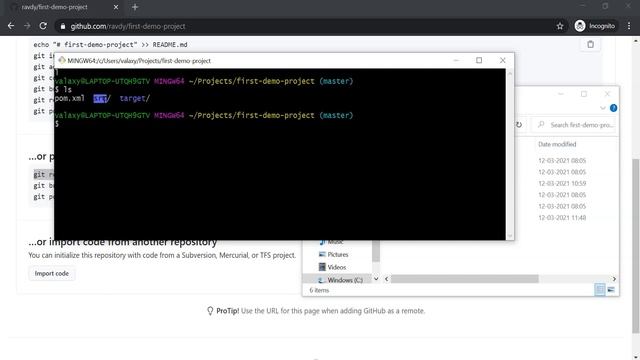The image size is (640, 360).
Task: Click the Explorer horizontal scroll right arrow
Action: (x=614, y=279)
